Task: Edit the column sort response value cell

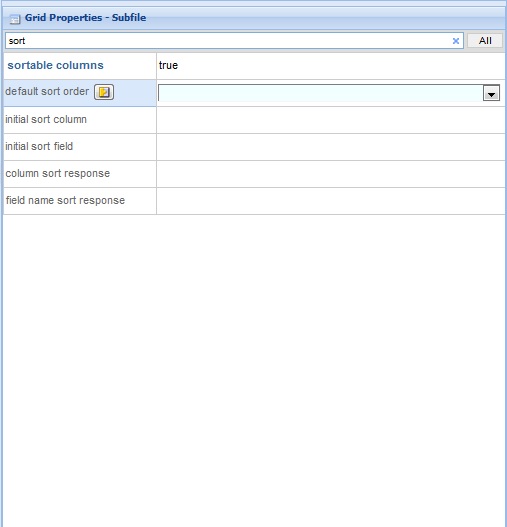Action: [x=330, y=174]
